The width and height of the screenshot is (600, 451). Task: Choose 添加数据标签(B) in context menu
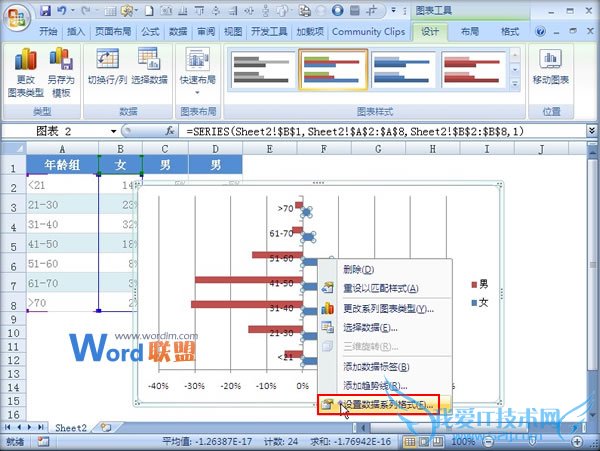coord(385,367)
